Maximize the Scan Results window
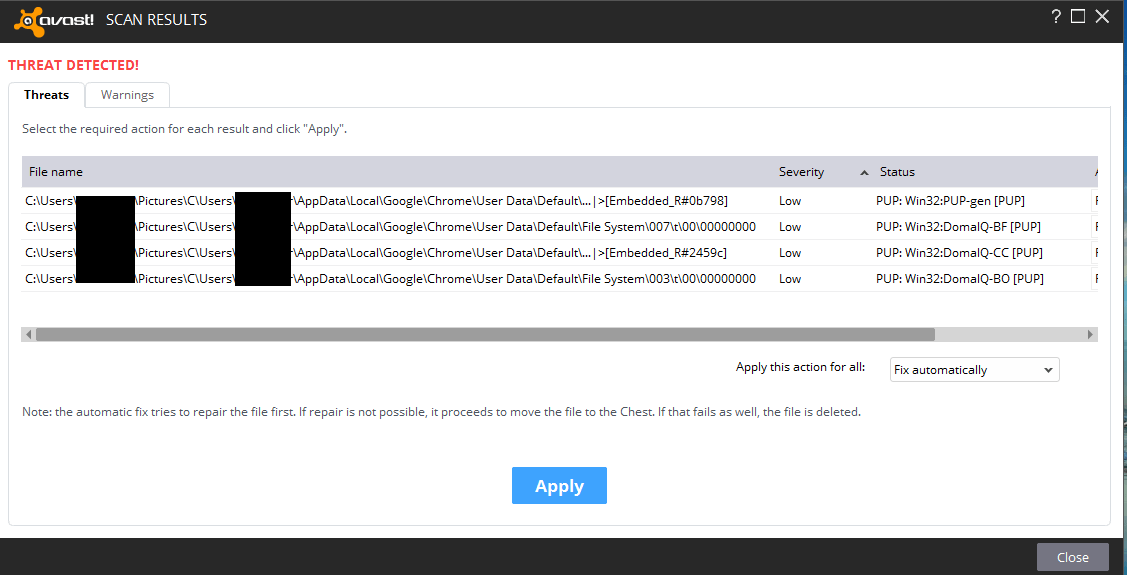The height and width of the screenshot is (575, 1127). pos(1077,17)
